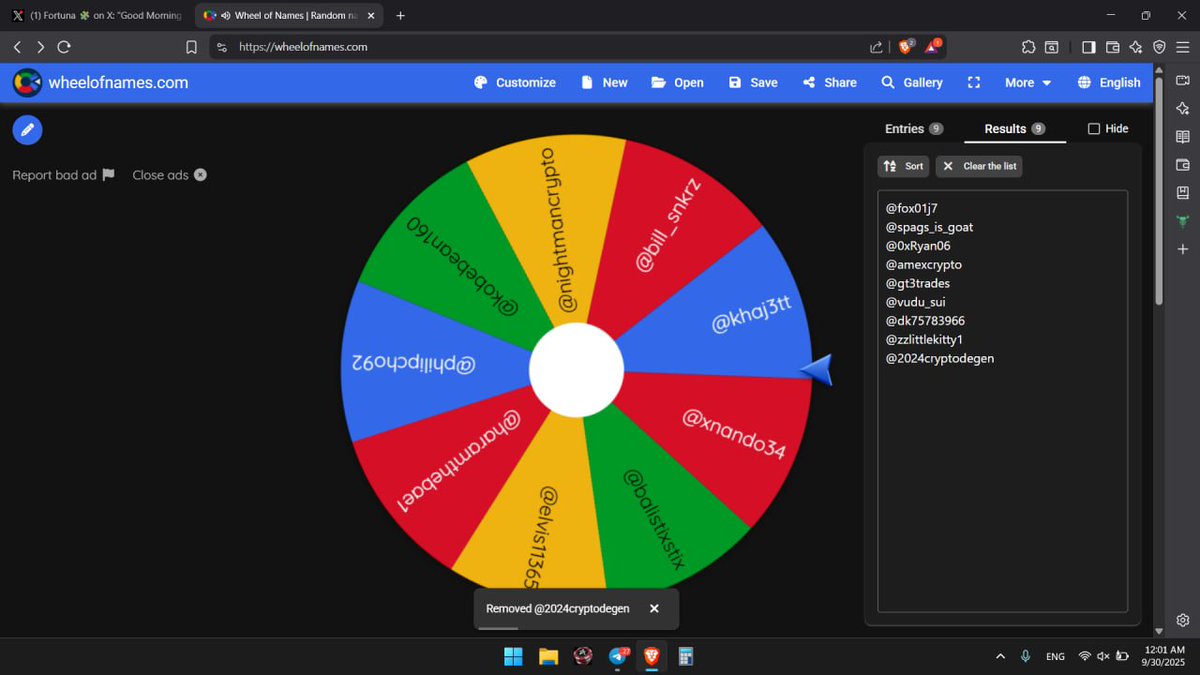
Task: Click @vudu_sui in results list
Action: tap(915, 302)
